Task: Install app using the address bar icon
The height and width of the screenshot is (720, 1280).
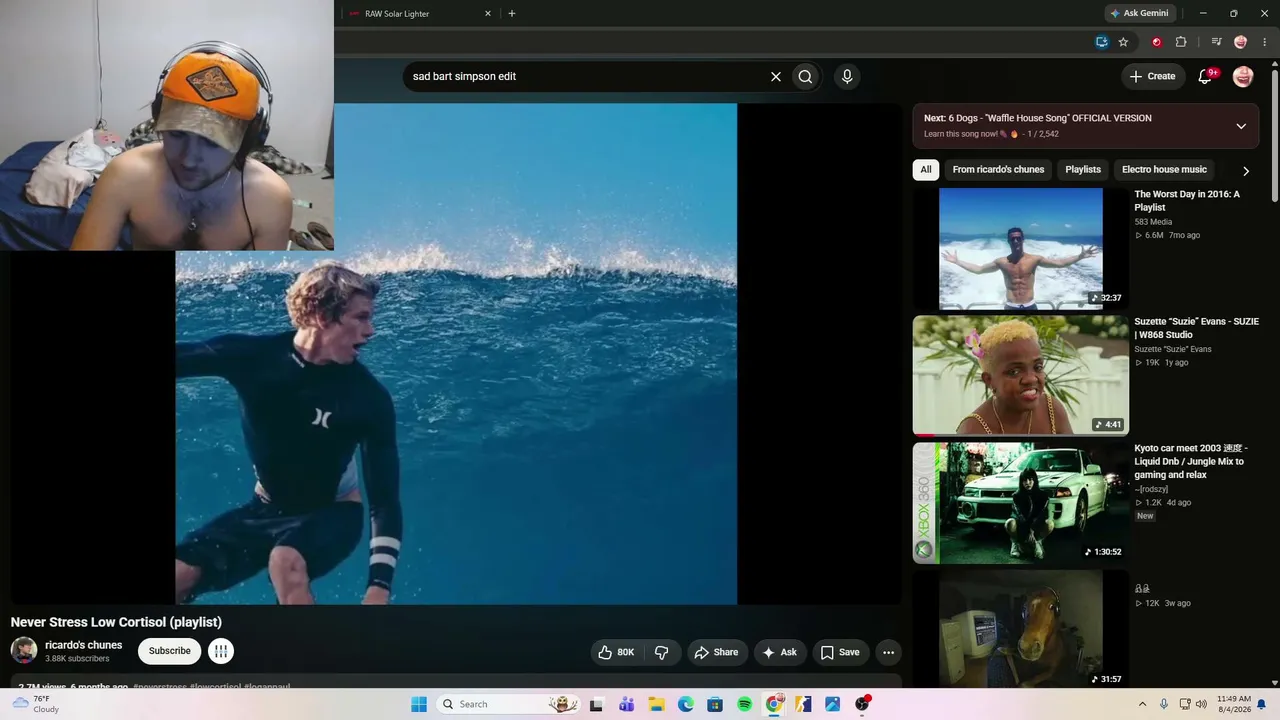Action: tap(1101, 42)
